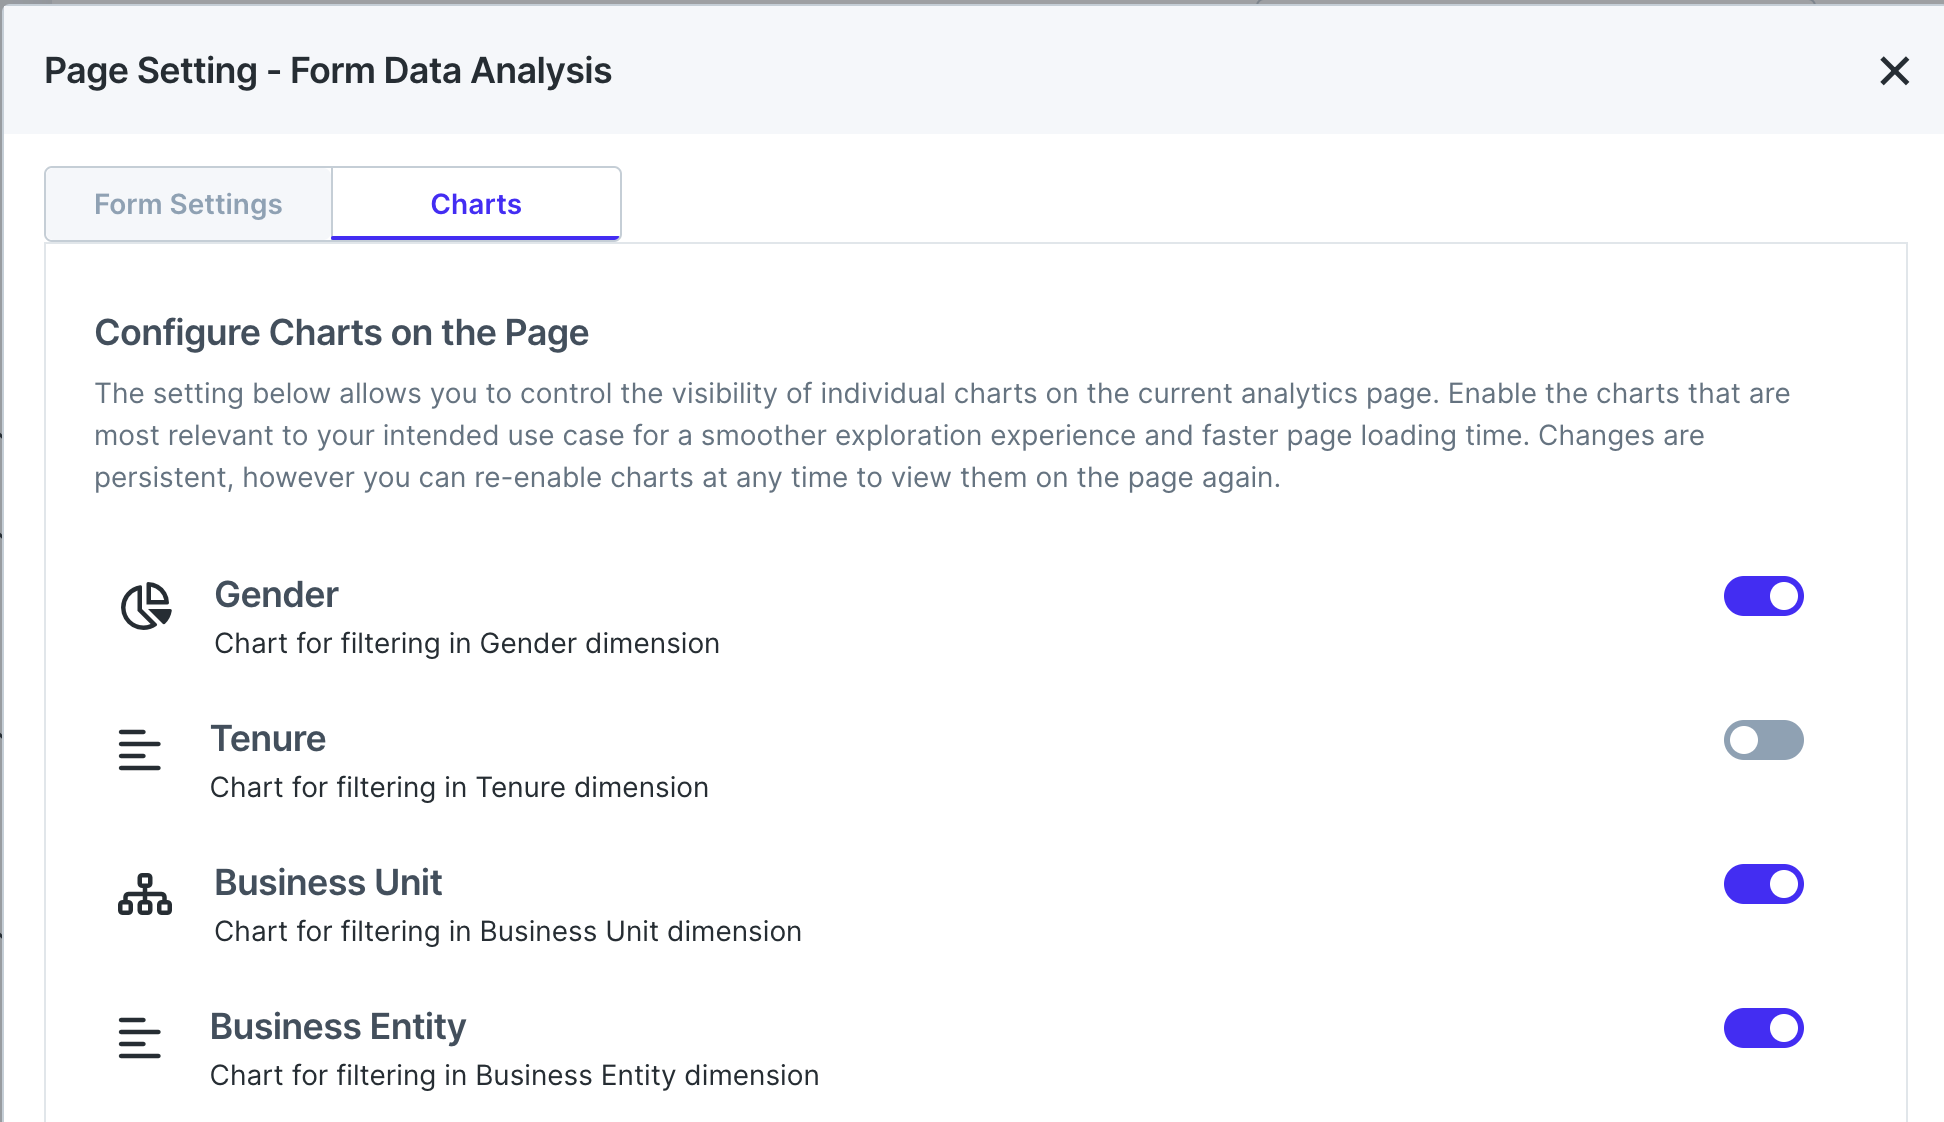The height and width of the screenshot is (1122, 1944).
Task: Turn off the Business Unit chart switch
Action: tap(1763, 884)
